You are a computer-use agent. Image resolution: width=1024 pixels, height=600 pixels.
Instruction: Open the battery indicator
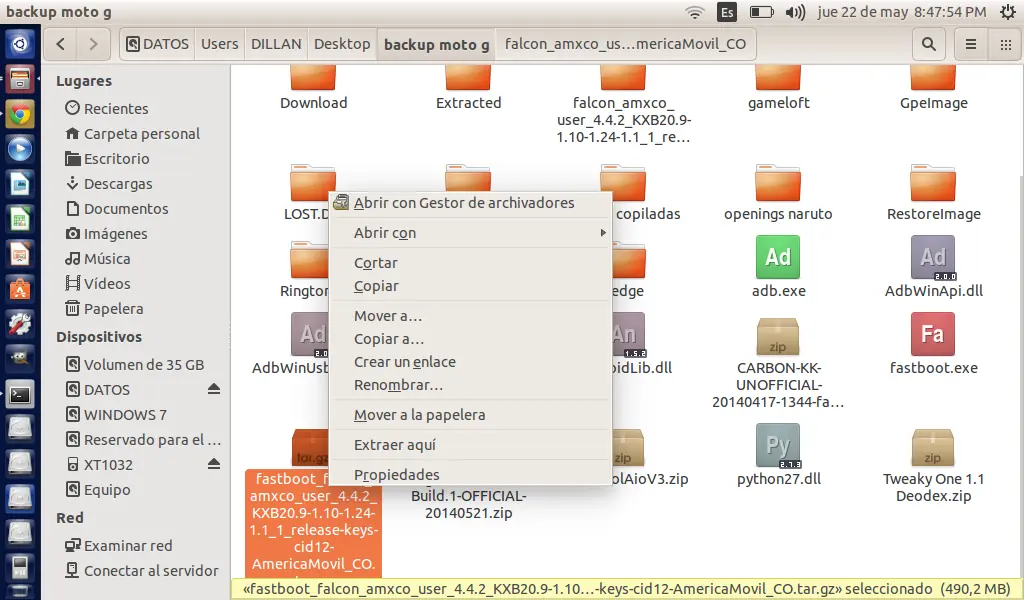tap(761, 12)
